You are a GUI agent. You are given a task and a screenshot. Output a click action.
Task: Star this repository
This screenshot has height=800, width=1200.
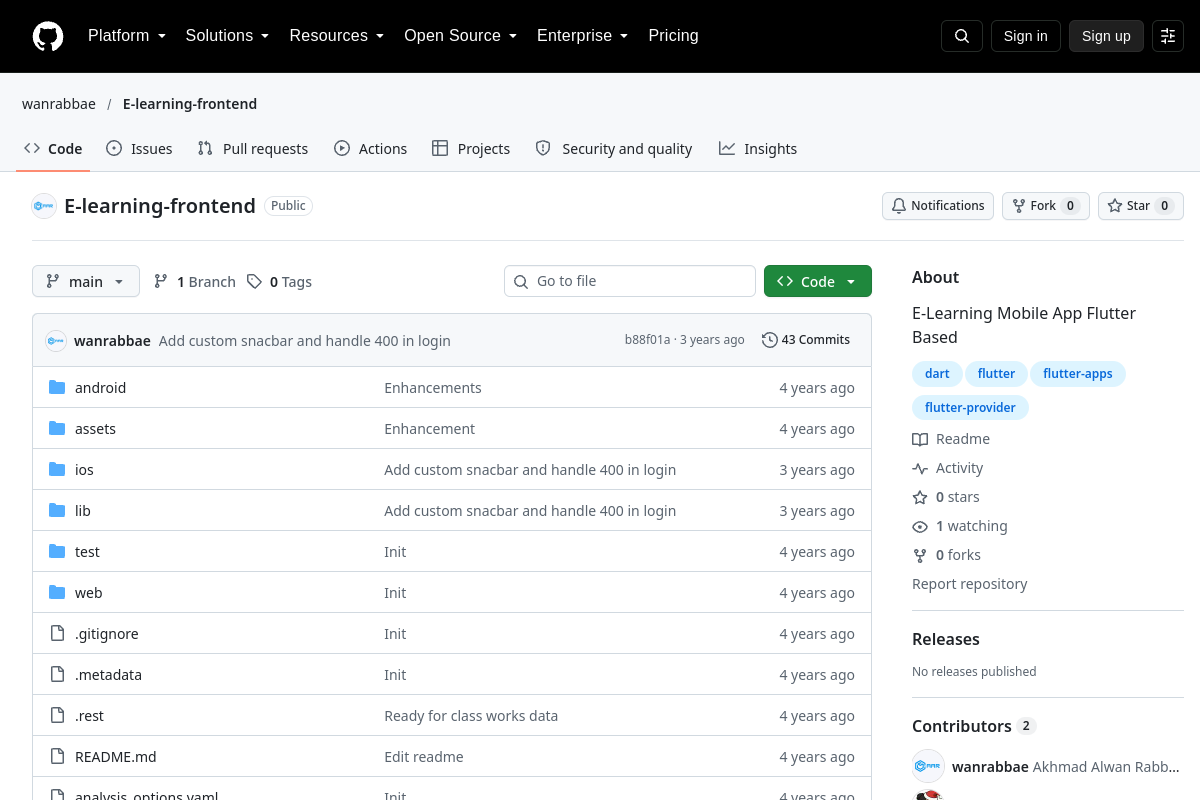[1141, 206]
